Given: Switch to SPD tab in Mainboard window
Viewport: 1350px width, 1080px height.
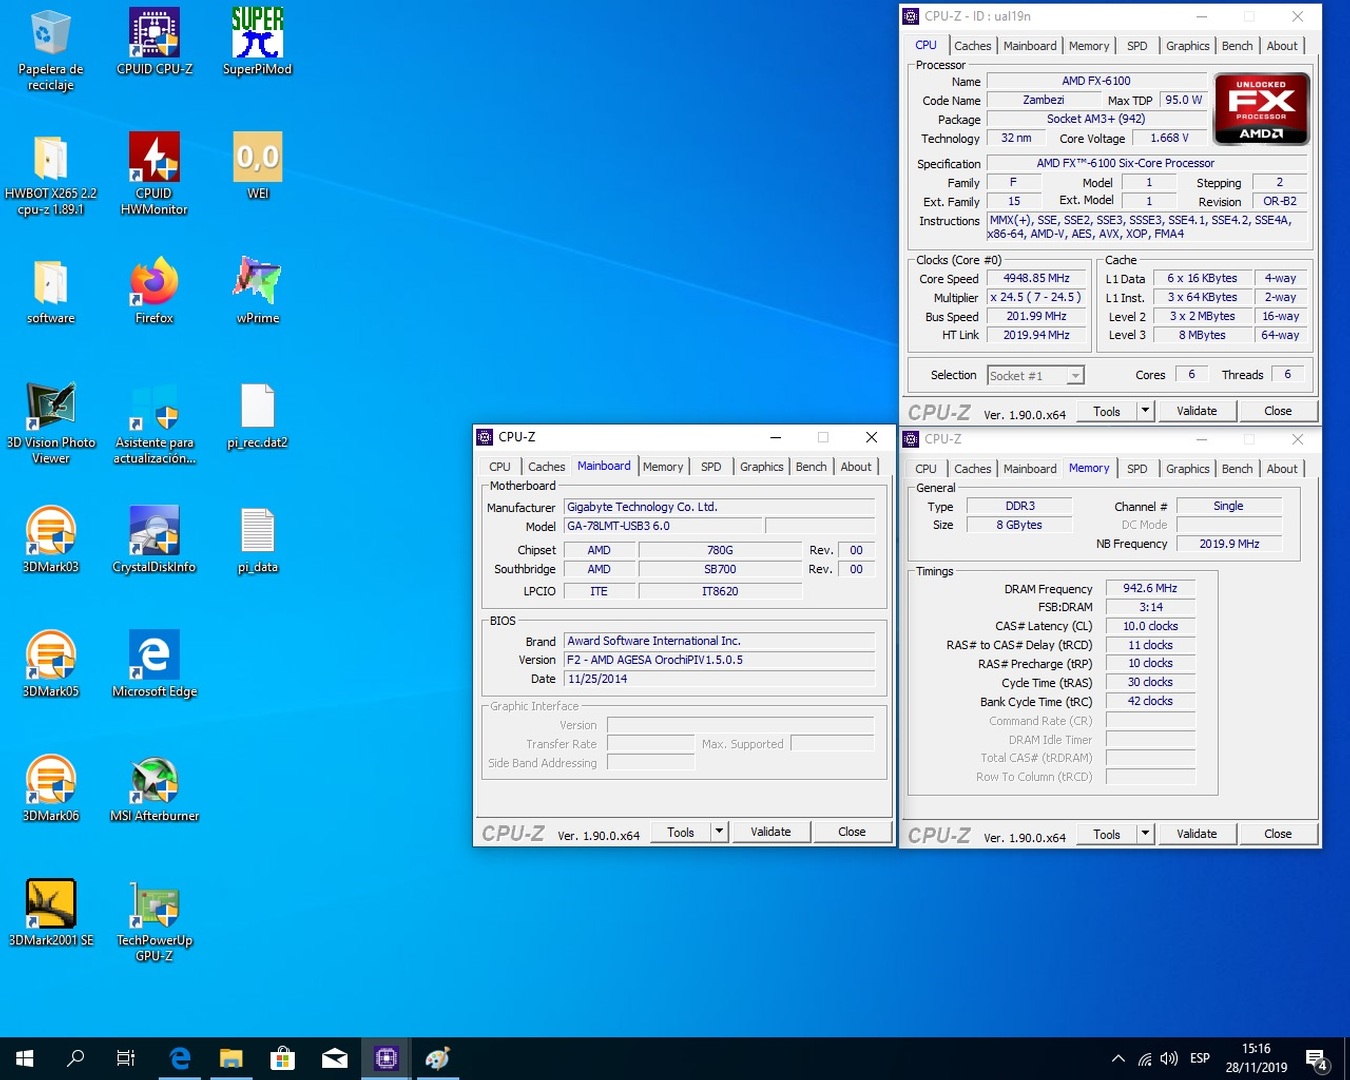Looking at the screenshot, I should click(711, 467).
